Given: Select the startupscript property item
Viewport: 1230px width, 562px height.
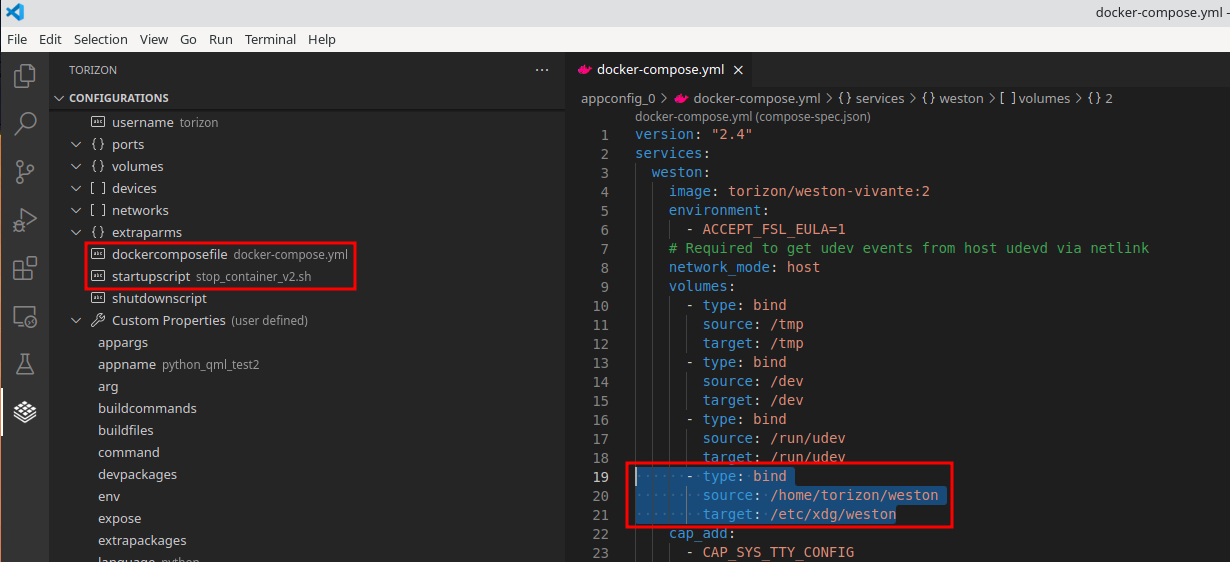Looking at the screenshot, I should point(150,276).
